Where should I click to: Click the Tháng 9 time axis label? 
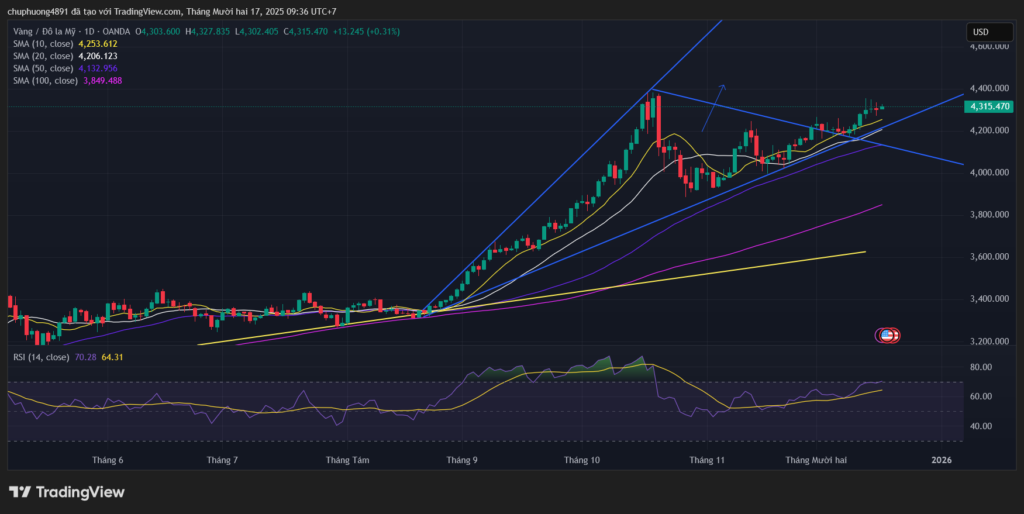[x=461, y=460]
